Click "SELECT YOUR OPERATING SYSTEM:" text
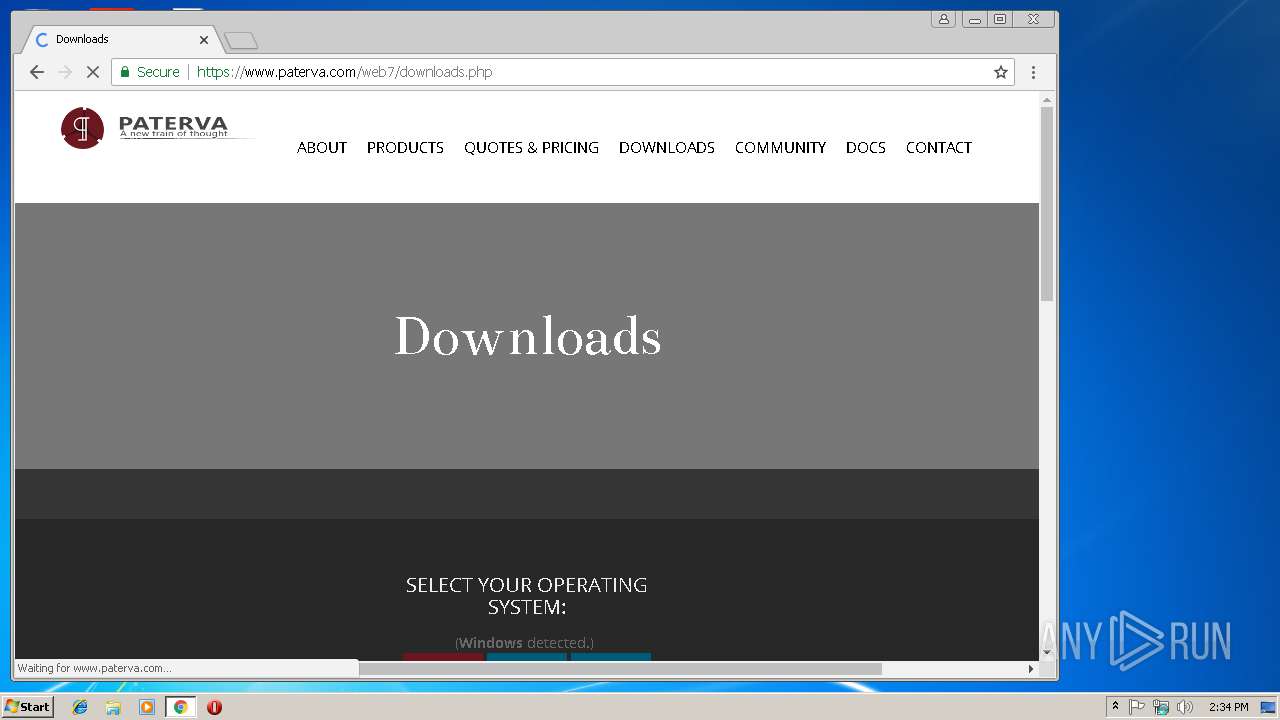Image resolution: width=1280 pixels, height=720 pixels. pos(527,596)
